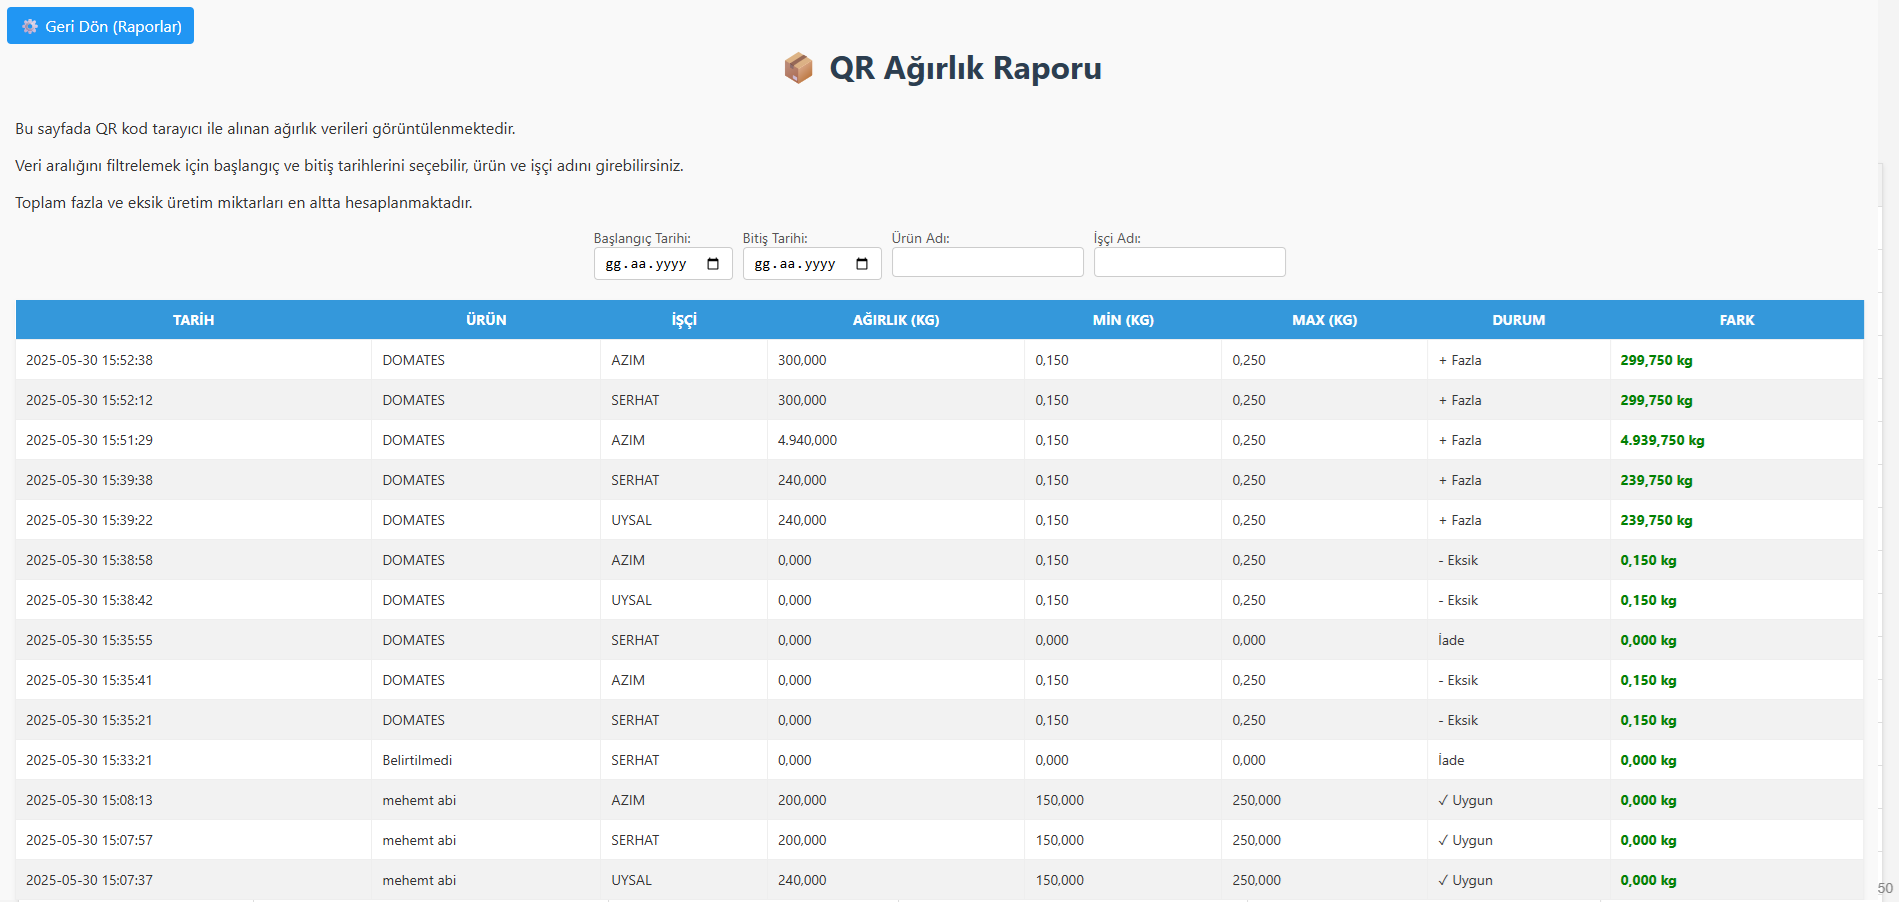
Task: Click - Eksik status in 15:38:58 row
Action: click(x=1458, y=560)
